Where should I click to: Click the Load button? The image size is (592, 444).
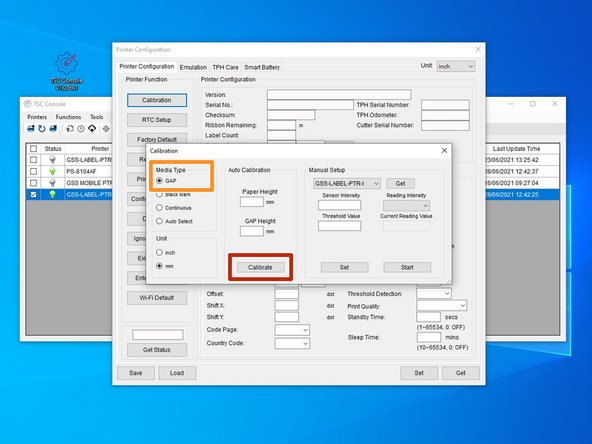(x=177, y=373)
